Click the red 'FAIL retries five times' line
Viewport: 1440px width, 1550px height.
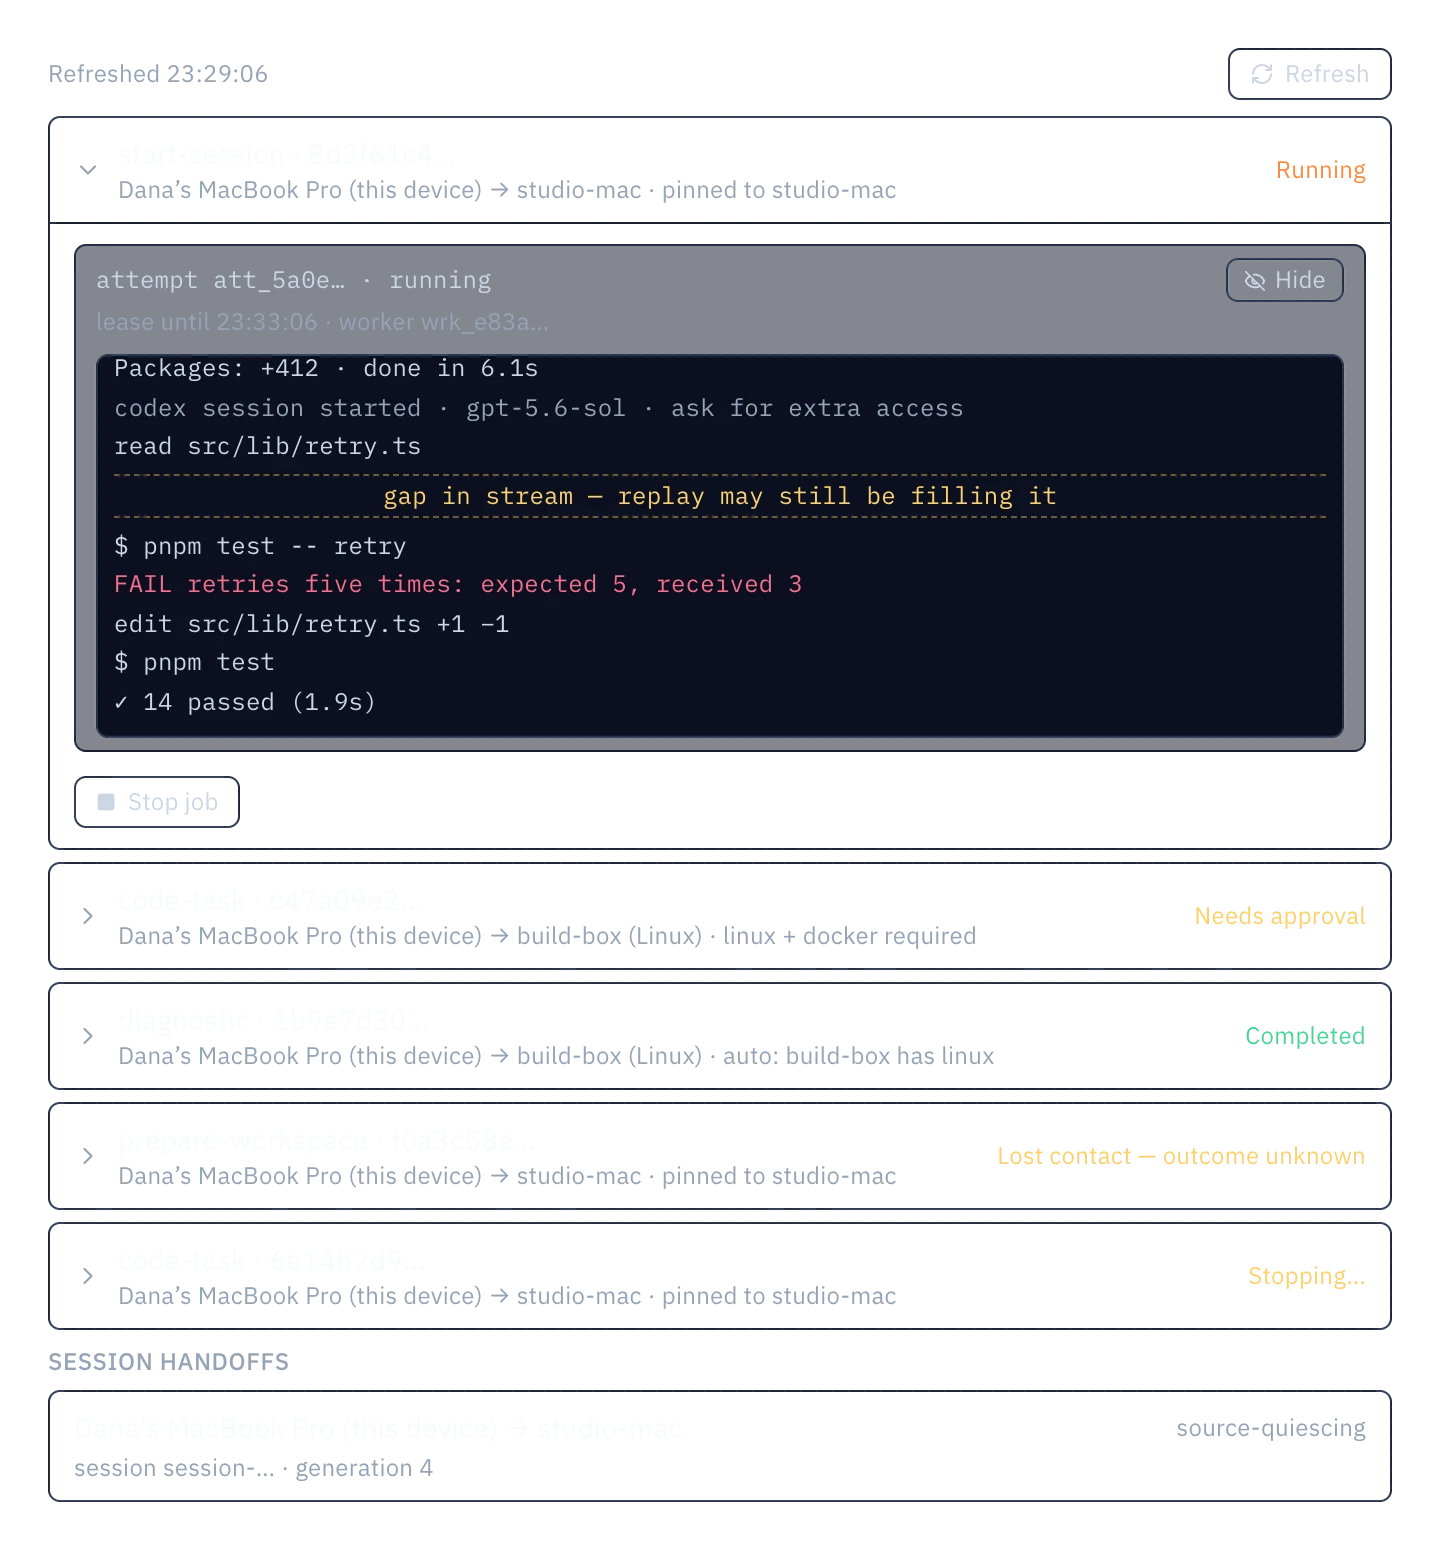tap(458, 584)
